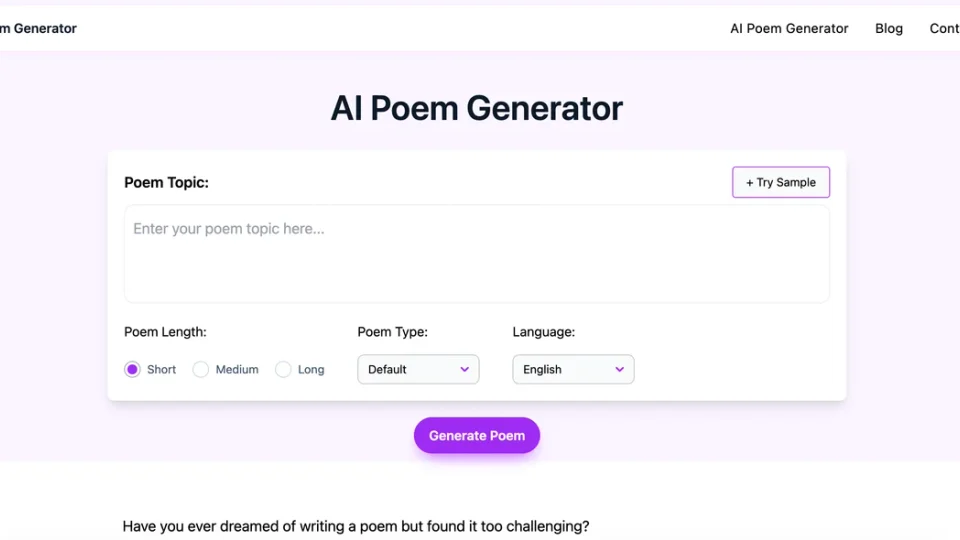Screen dimensions: 960x540
Task: Click the chevron arrow in Poem Type dropdown
Action: [x=465, y=370]
